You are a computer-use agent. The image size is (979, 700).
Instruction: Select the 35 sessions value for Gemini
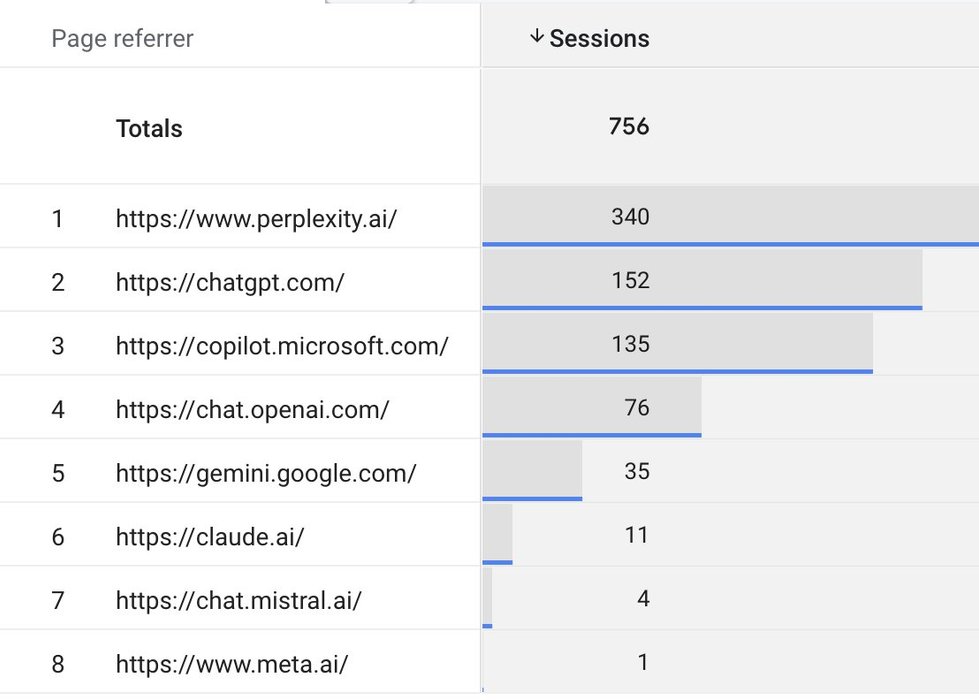coord(636,471)
